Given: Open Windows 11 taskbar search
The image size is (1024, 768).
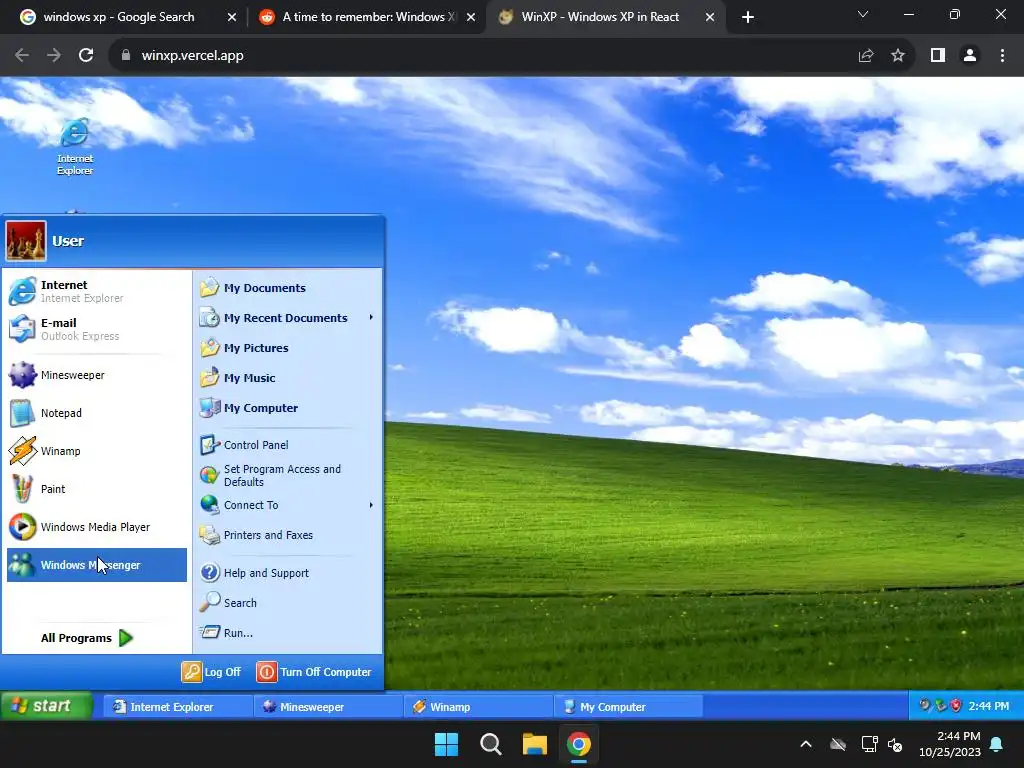Looking at the screenshot, I should click(490, 744).
